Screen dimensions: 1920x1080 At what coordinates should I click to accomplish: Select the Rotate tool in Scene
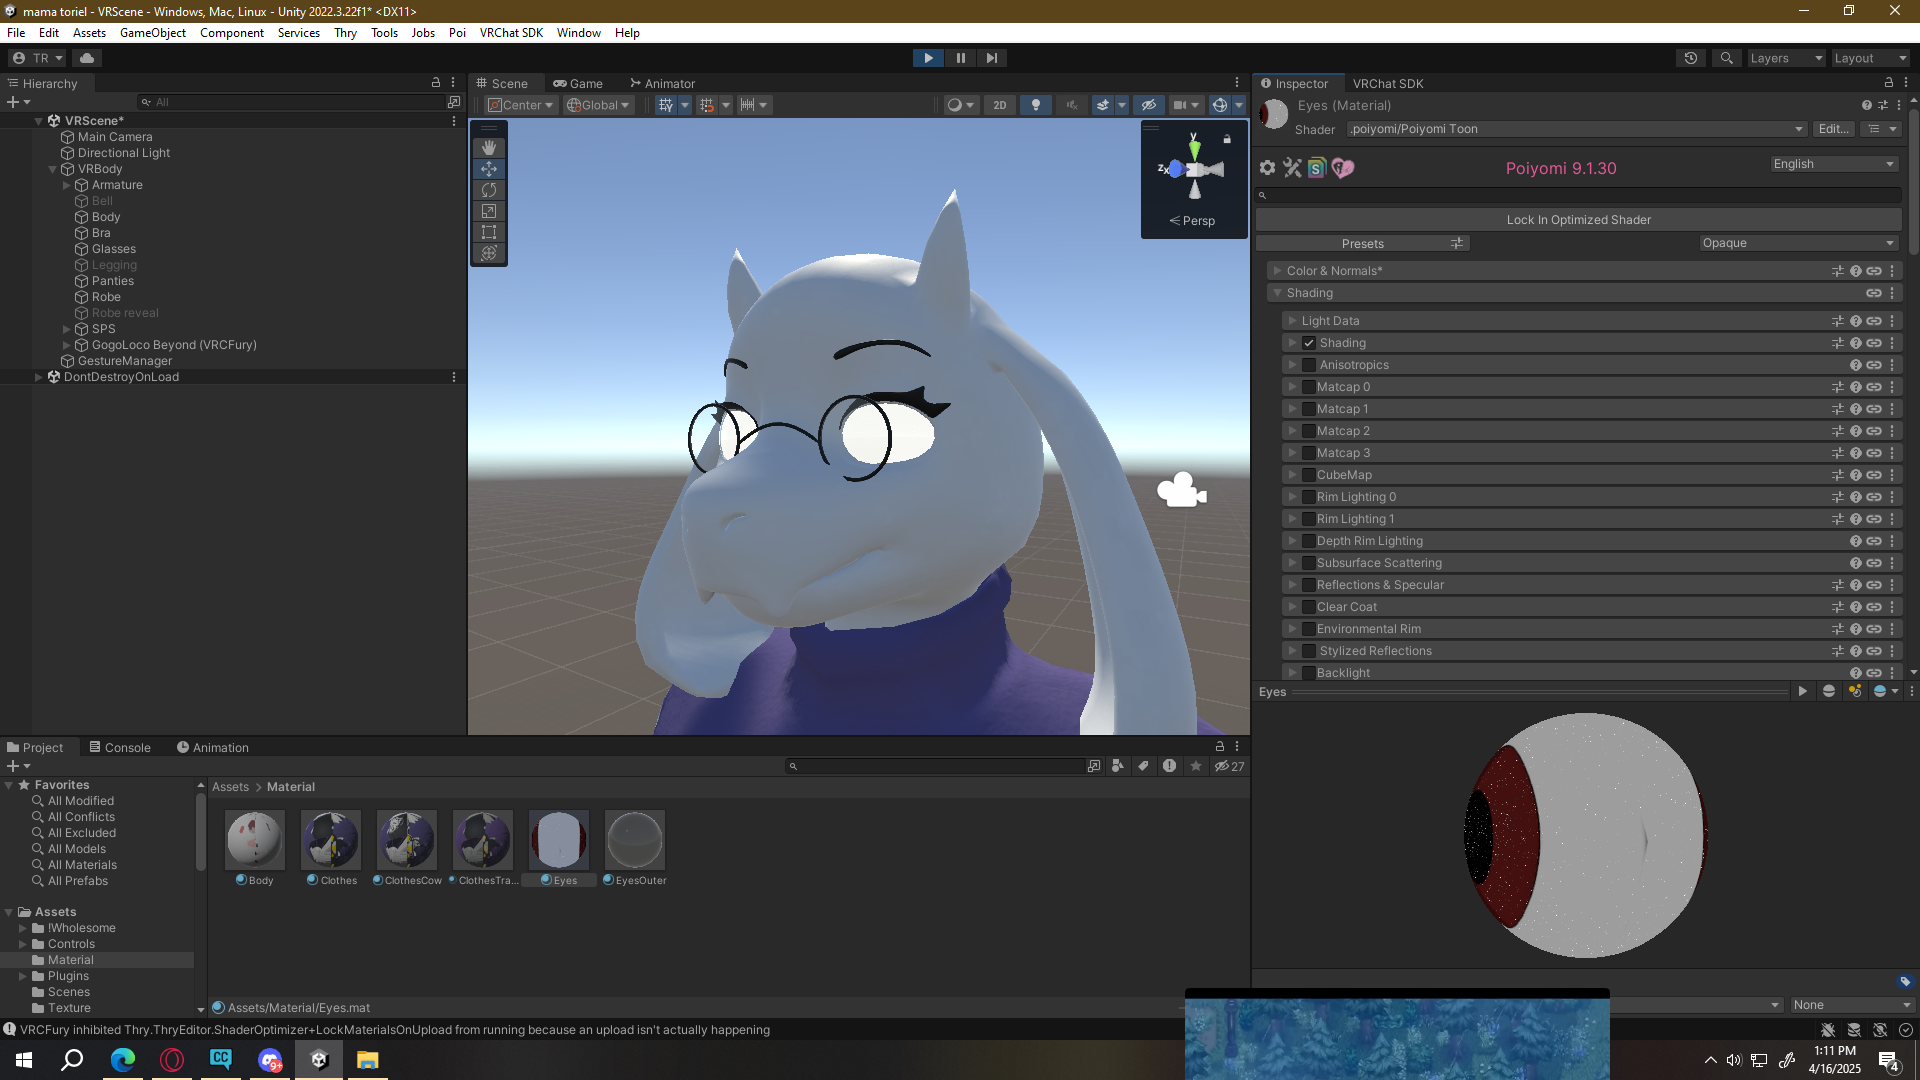point(489,190)
